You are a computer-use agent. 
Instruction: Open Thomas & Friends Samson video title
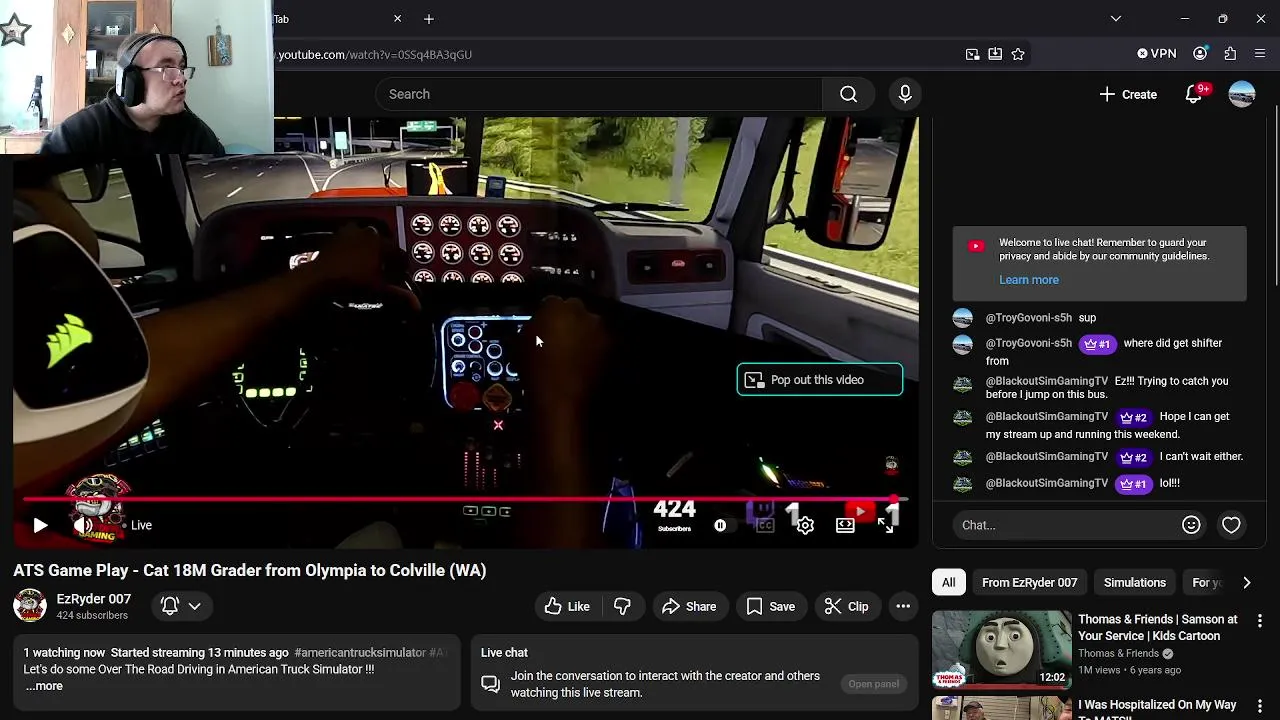coord(1158,627)
